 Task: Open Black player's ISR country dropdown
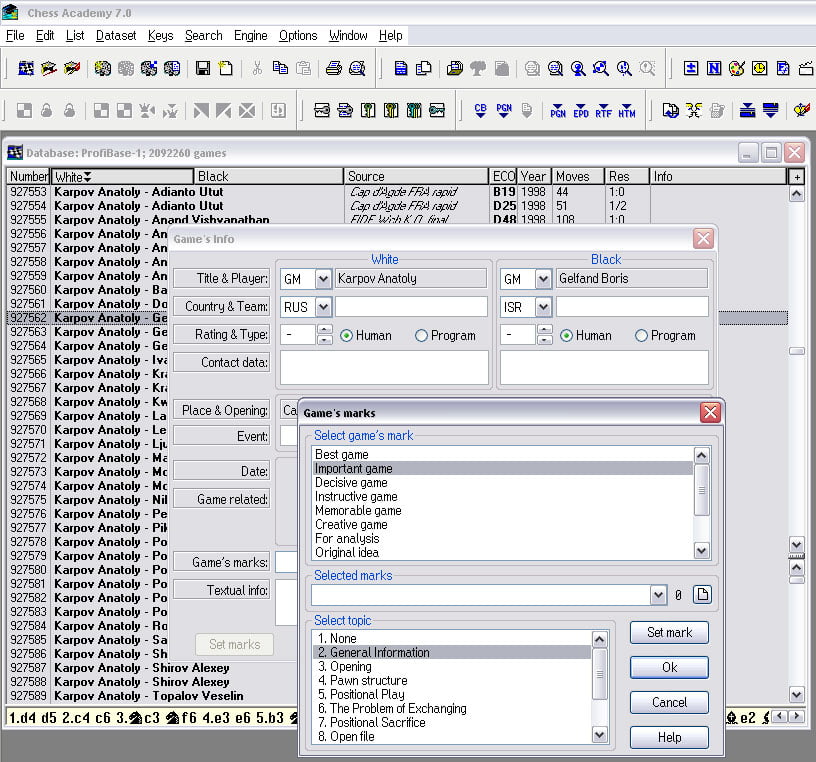pyautogui.click(x=543, y=307)
